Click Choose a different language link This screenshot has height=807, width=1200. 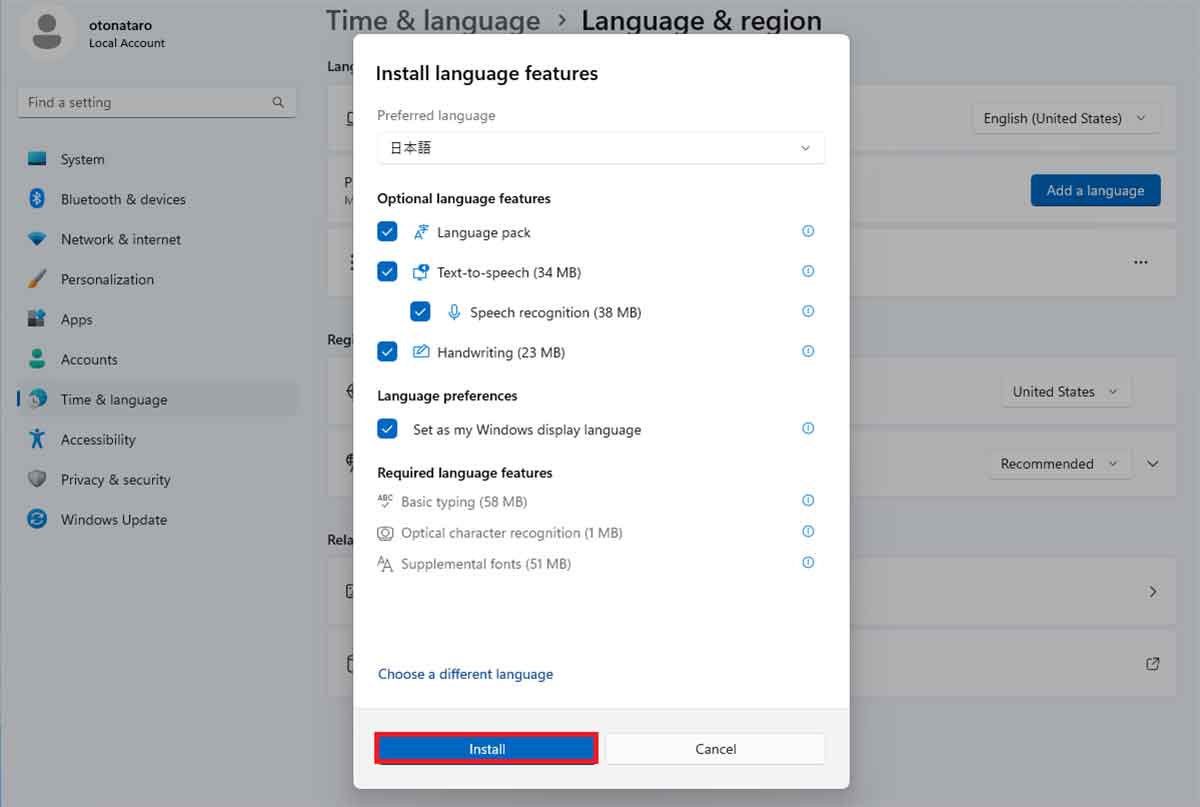click(465, 674)
